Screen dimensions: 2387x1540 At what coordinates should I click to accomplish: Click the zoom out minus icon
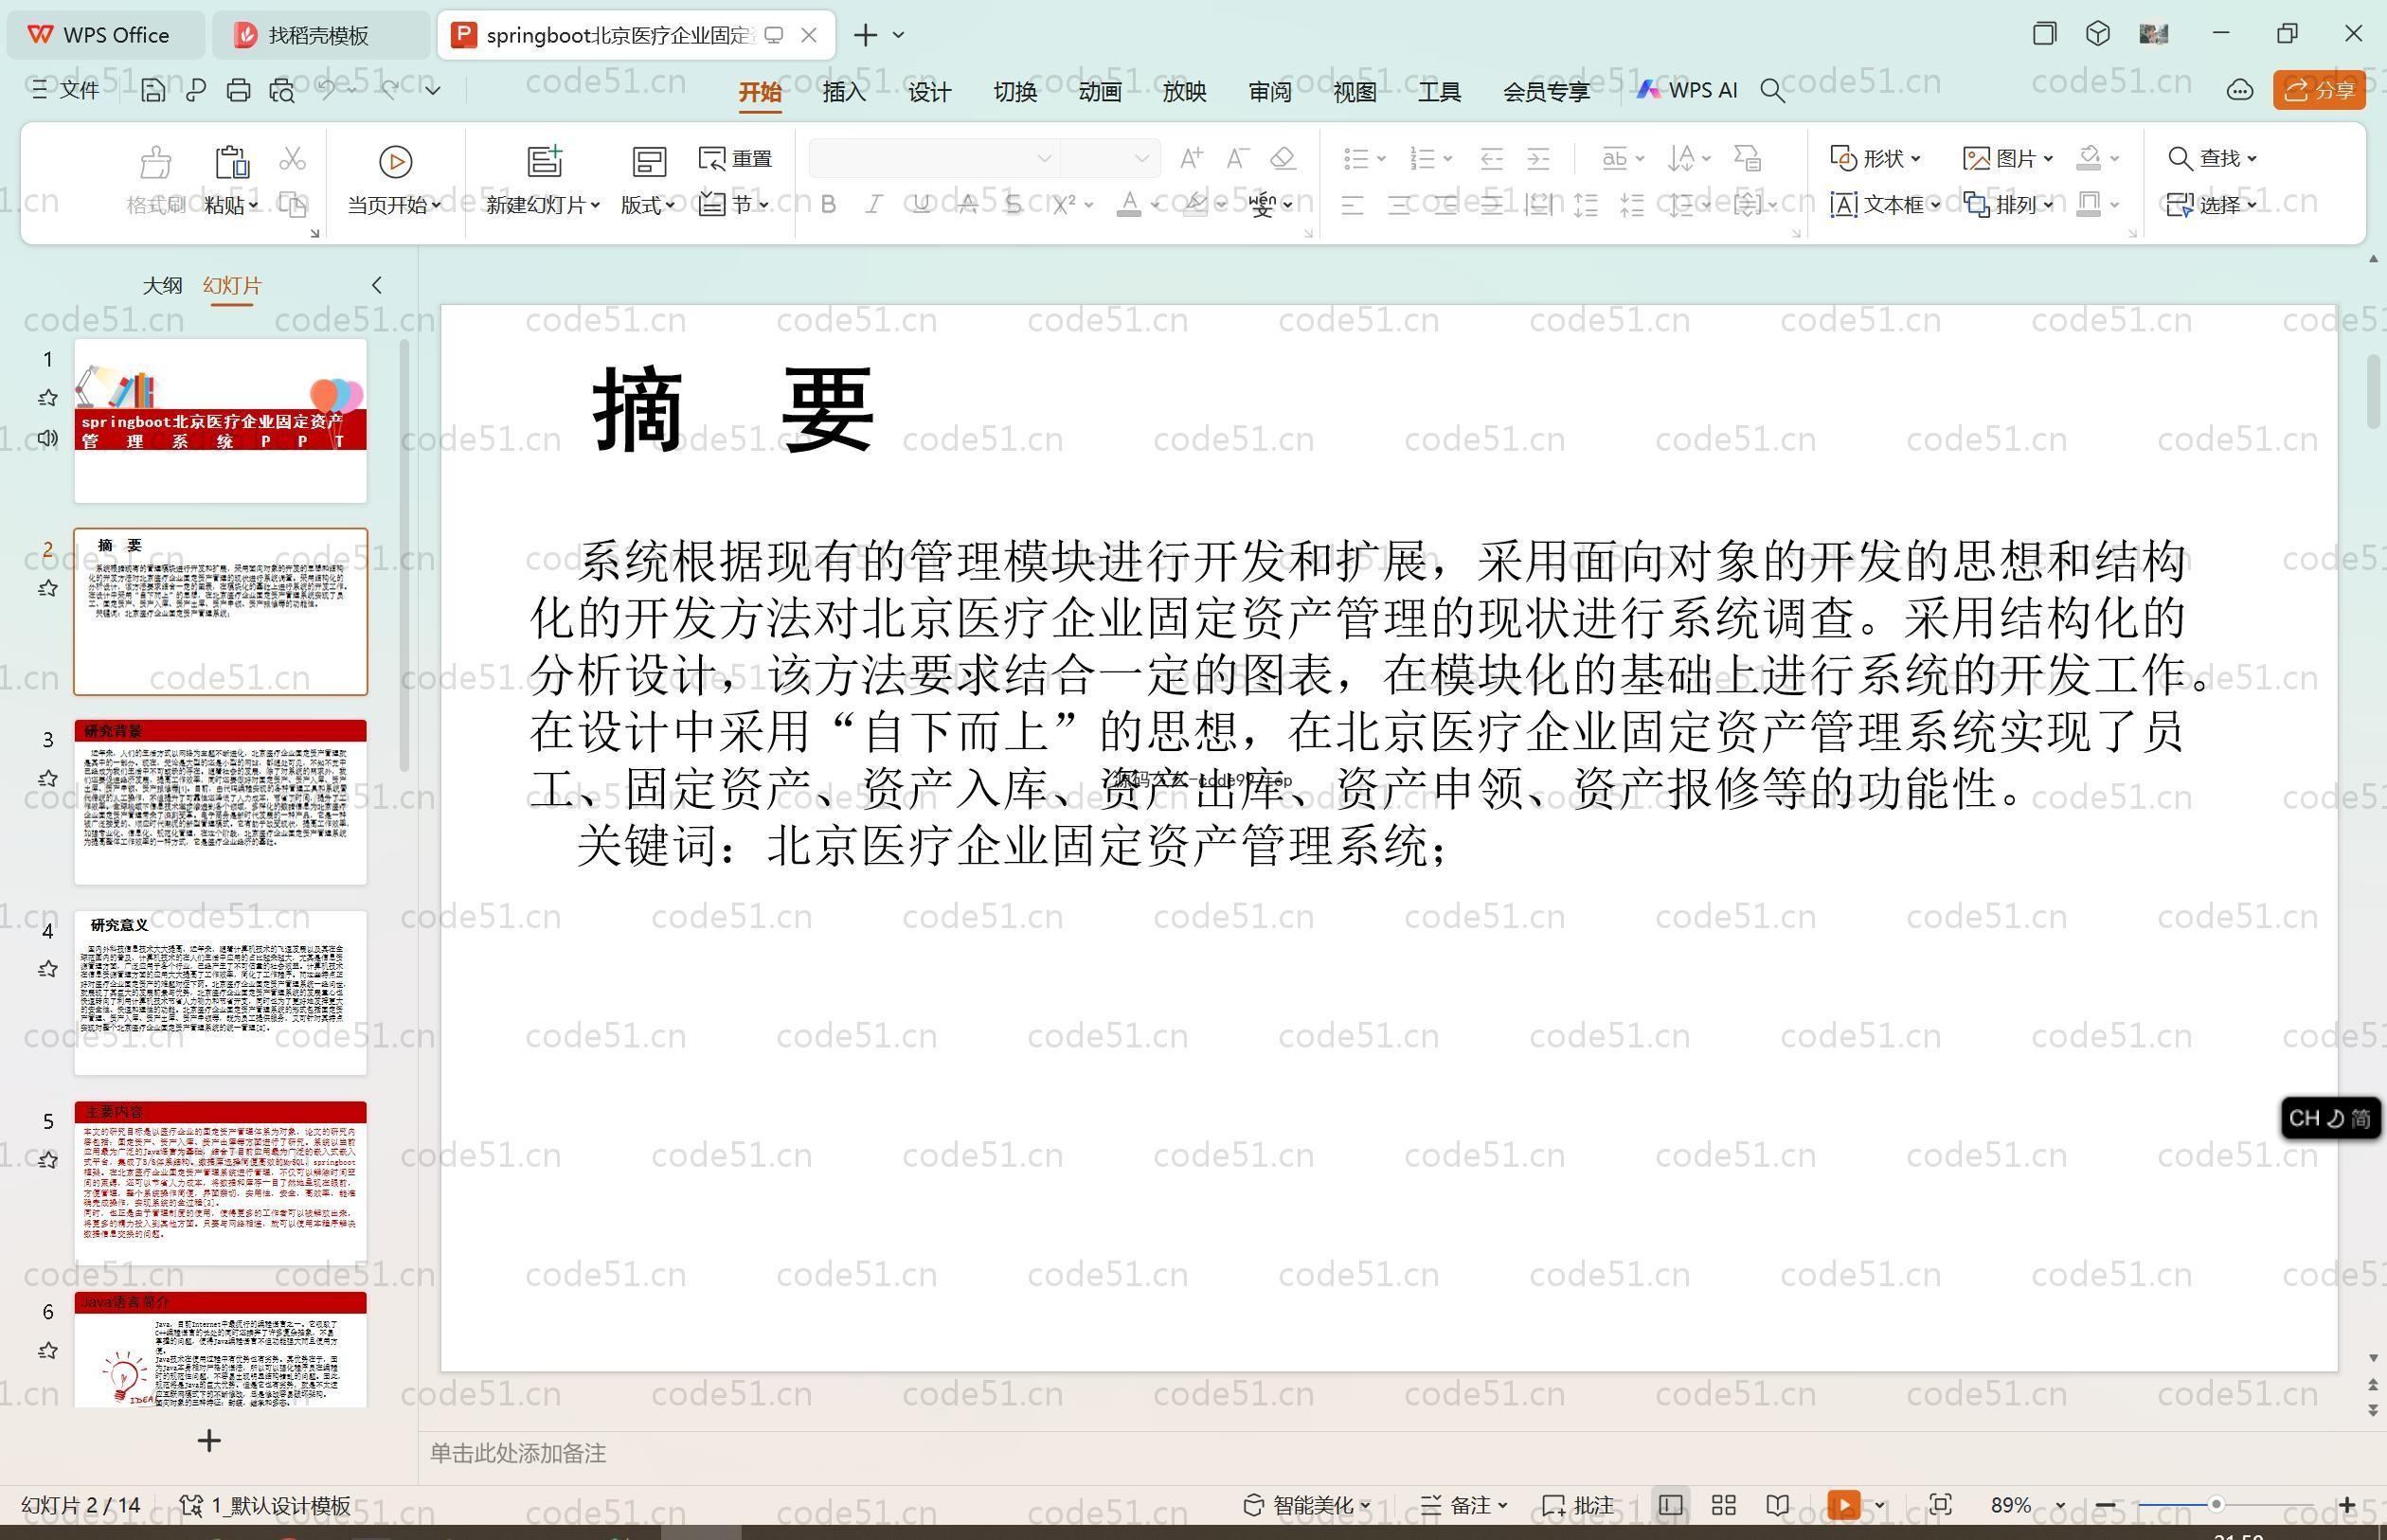pos(2104,1505)
